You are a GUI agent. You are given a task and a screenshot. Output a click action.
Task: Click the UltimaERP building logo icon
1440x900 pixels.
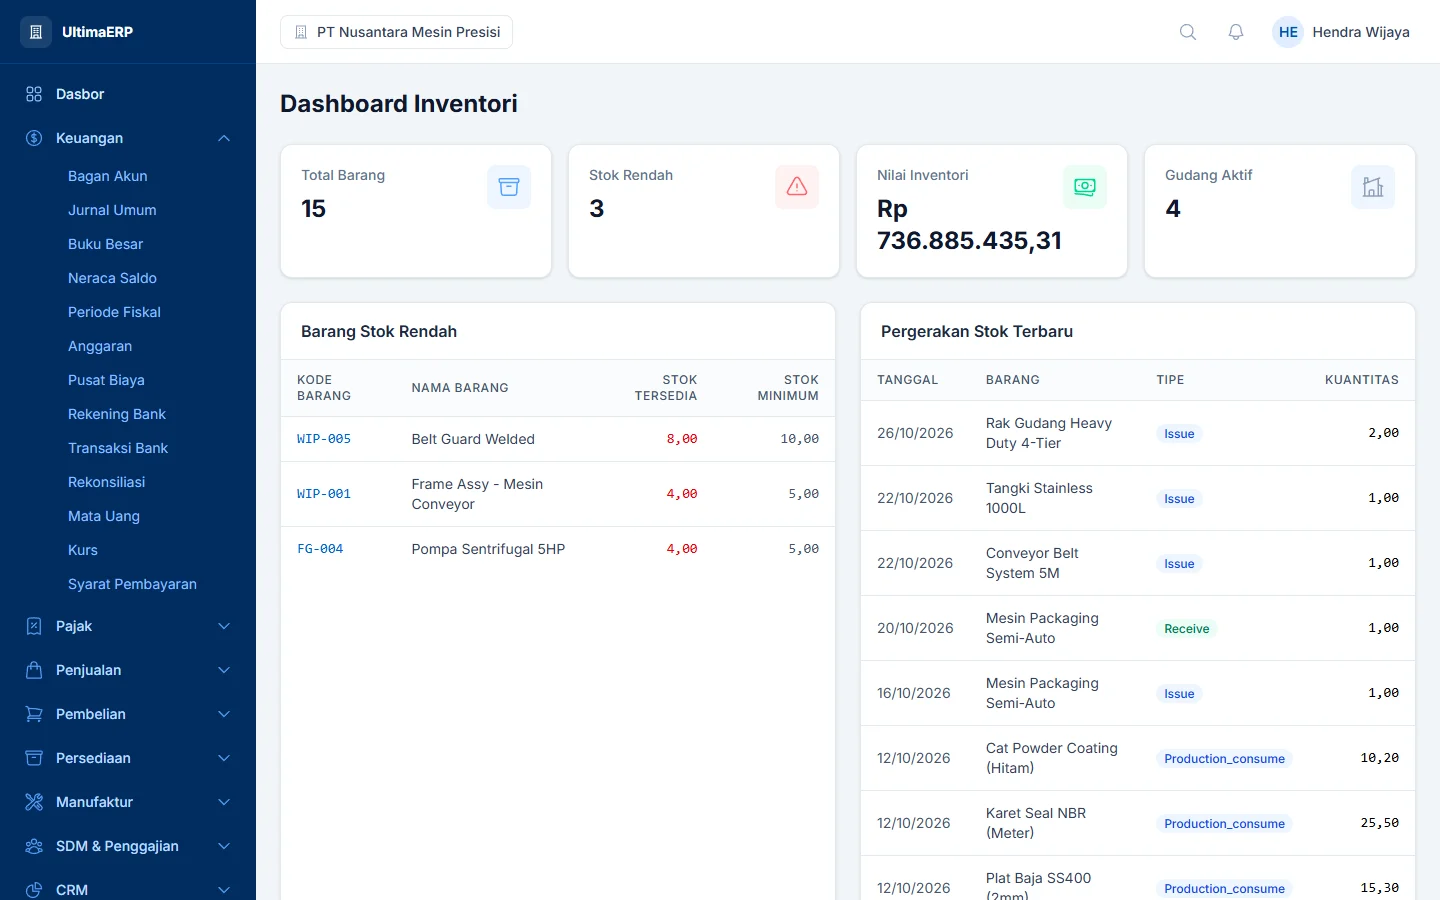click(x=36, y=32)
